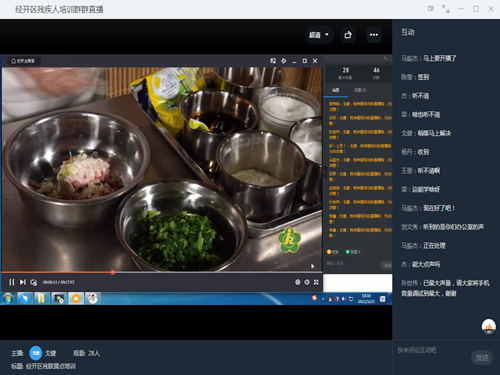Click the volume icon in player controls
Viewport: 500px width, 375px height.
tap(307, 282)
